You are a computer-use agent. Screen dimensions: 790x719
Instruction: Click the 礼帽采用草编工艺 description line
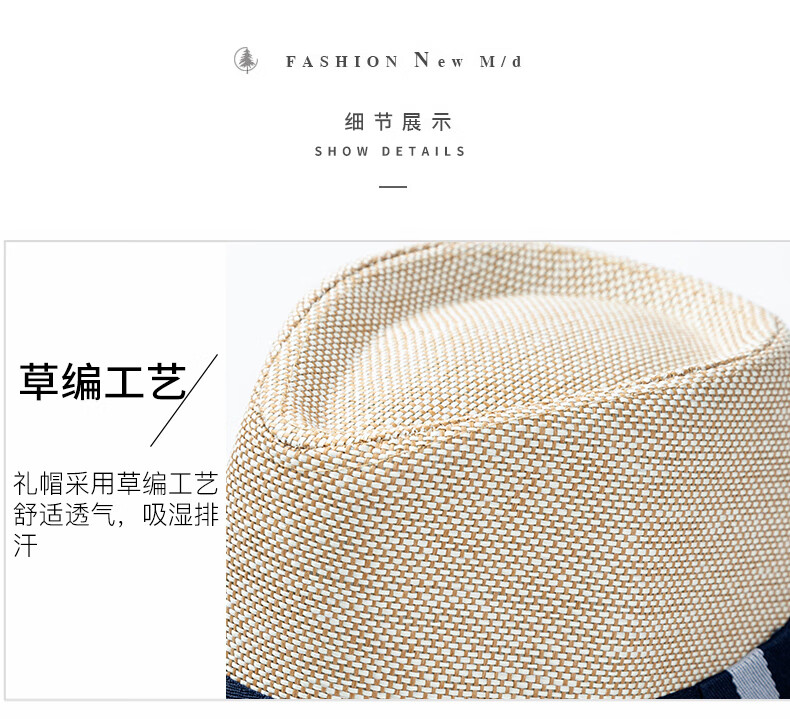(115, 484)
